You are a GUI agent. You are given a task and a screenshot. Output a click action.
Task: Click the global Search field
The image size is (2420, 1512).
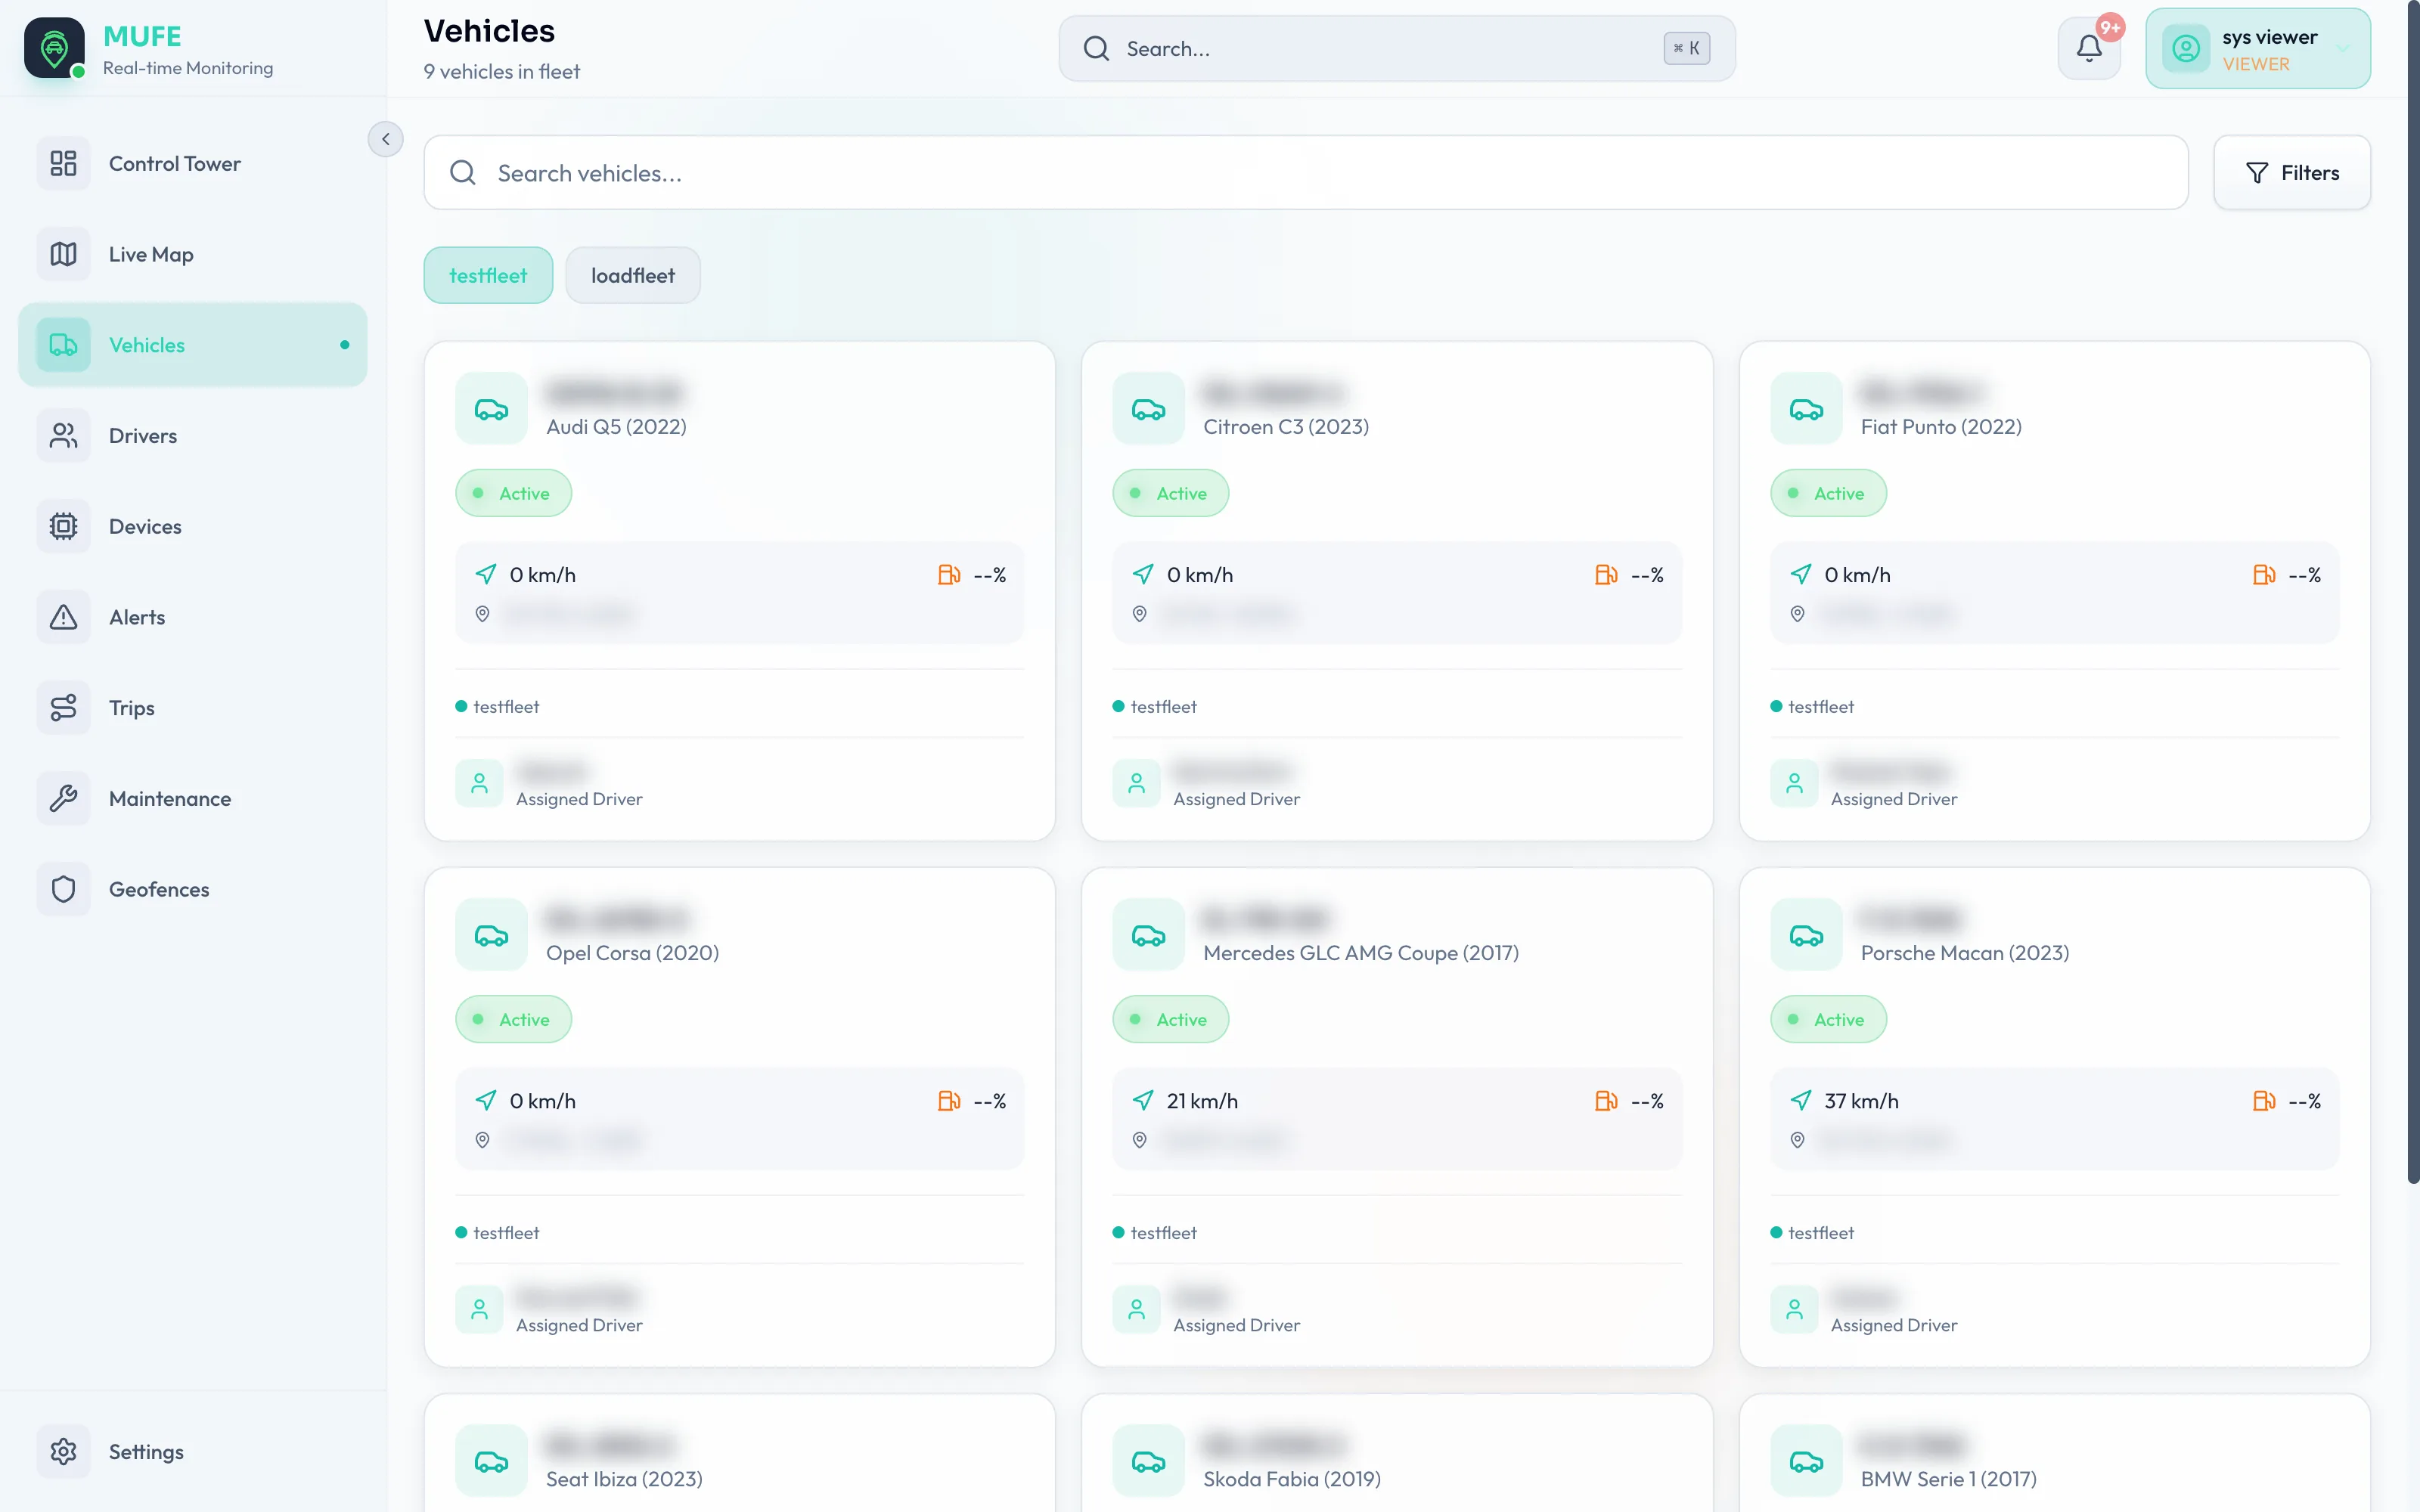1396,48
